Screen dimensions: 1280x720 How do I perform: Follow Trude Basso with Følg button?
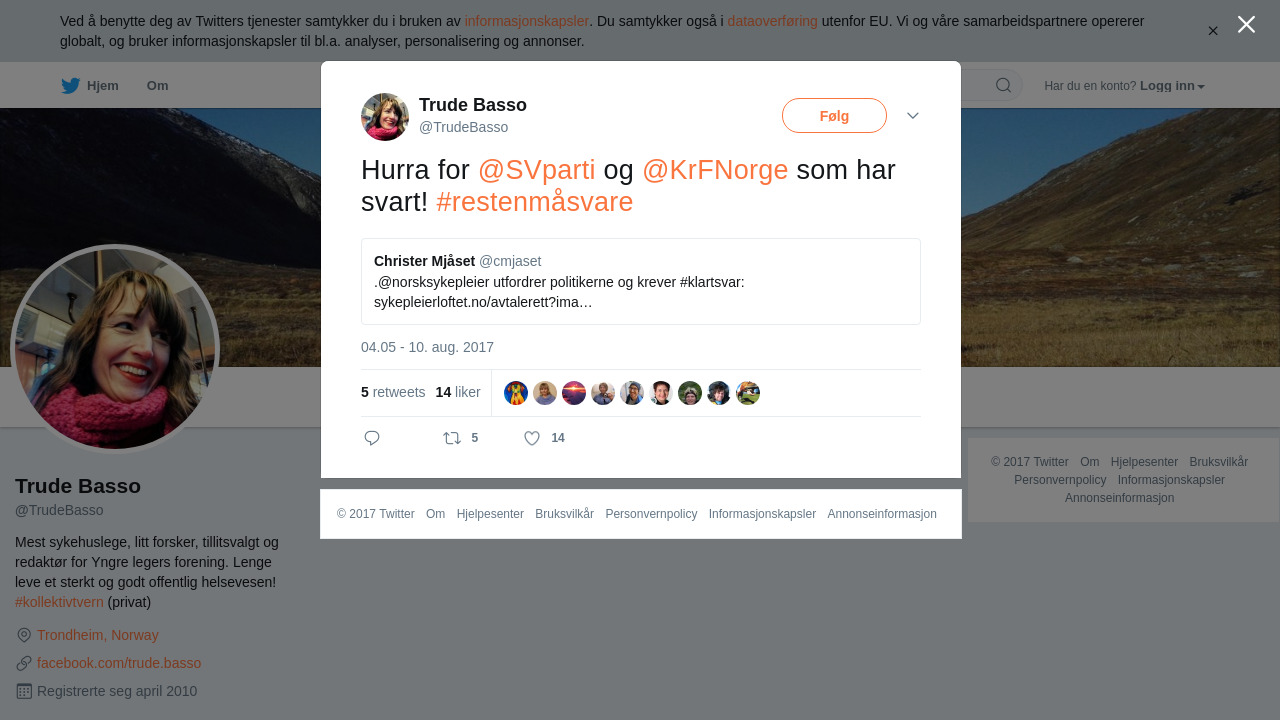point(834,116)
